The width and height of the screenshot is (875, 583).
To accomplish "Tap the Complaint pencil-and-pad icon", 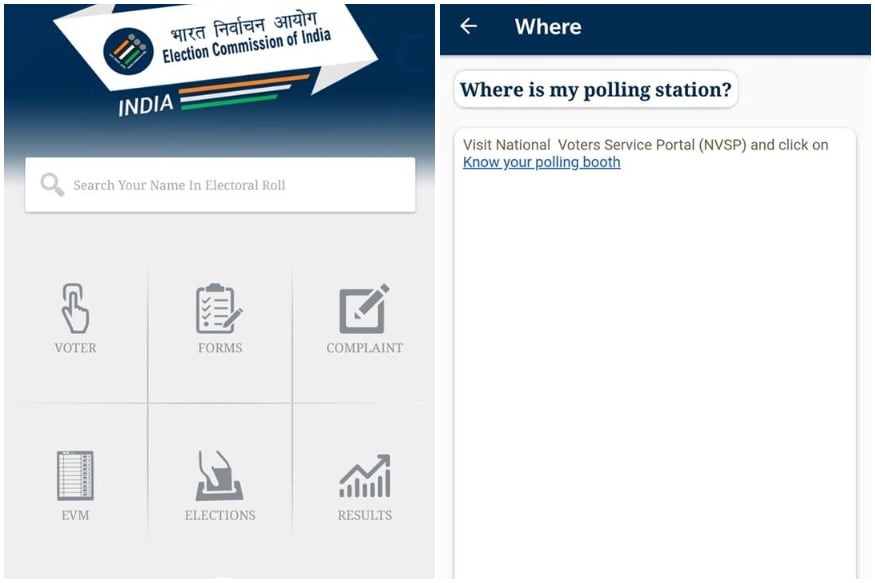I will point(364,308).
